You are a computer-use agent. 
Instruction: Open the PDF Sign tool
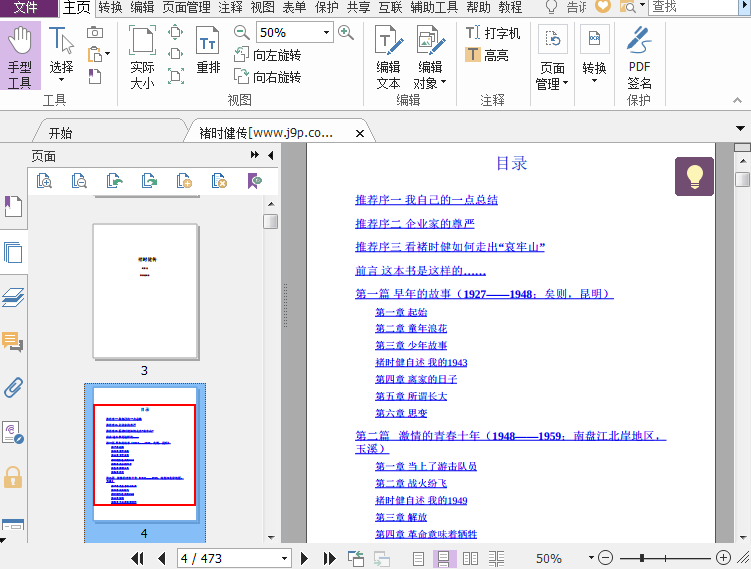639,57
